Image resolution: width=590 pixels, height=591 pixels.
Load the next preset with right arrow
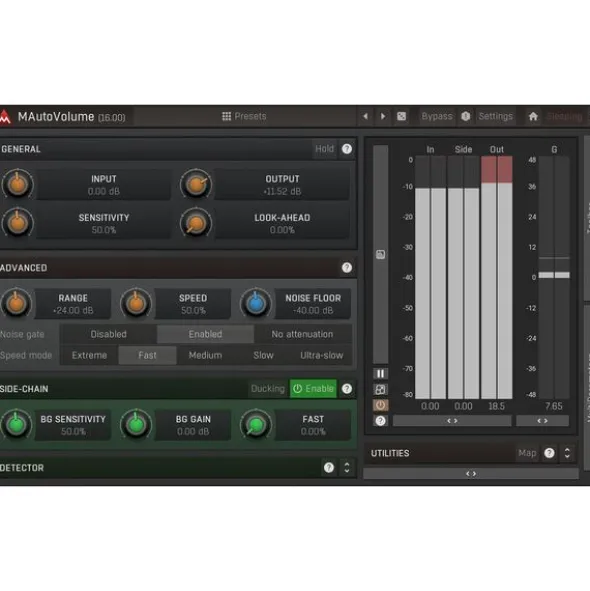point(383,116)
